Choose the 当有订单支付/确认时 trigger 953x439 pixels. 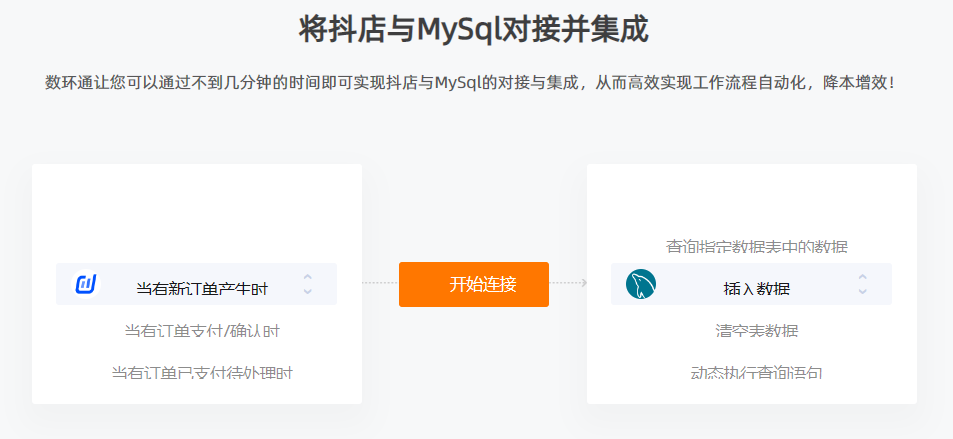(202, 331)
